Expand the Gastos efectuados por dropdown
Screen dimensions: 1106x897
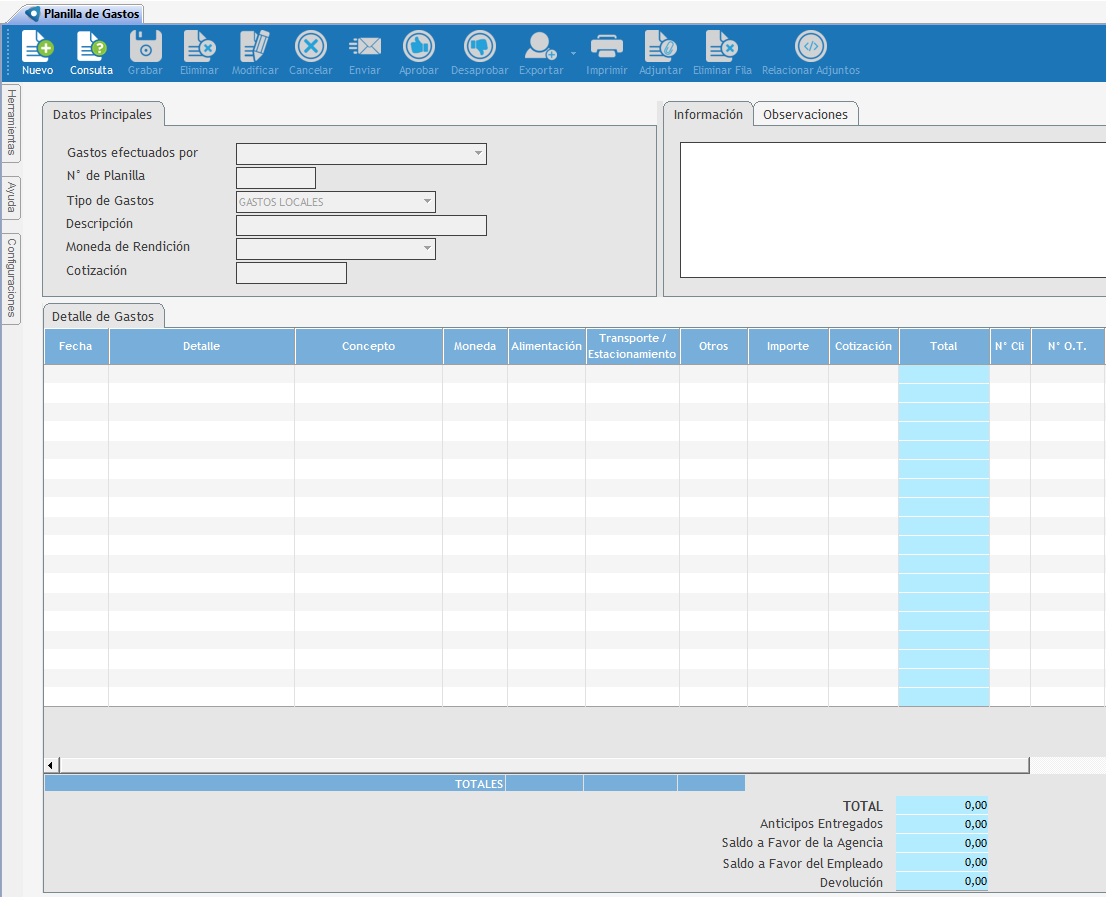tap(478, 154)
